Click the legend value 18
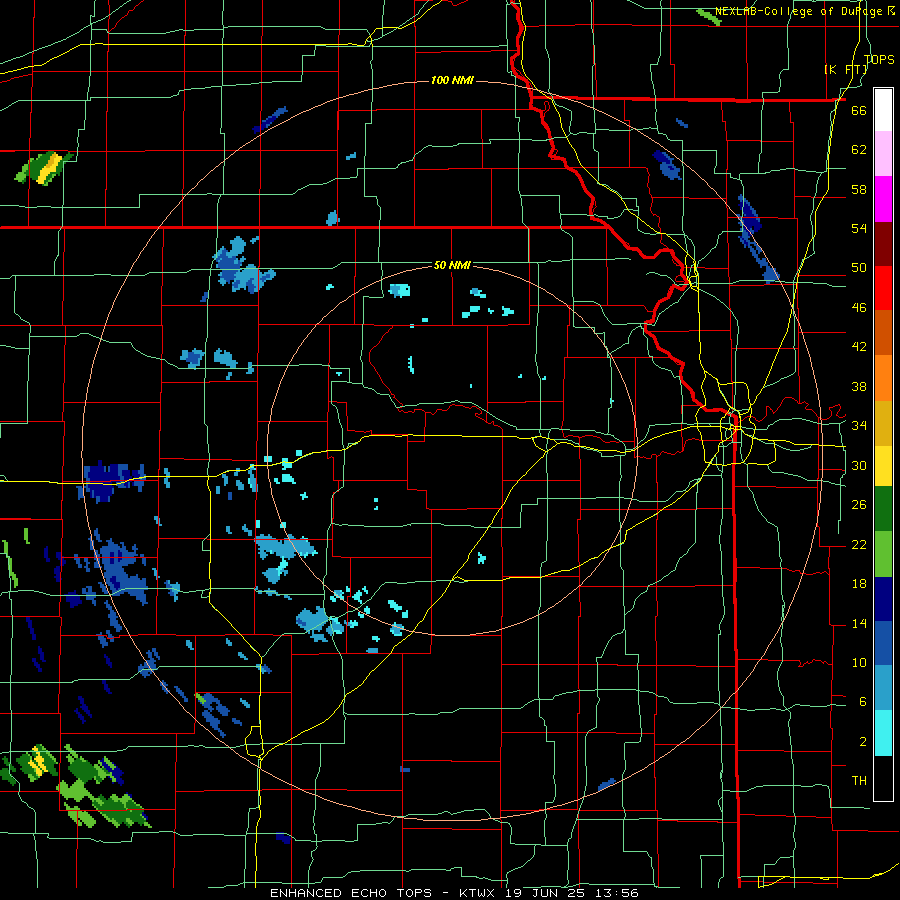Screen dimensions: 900x900 (859, 583)
